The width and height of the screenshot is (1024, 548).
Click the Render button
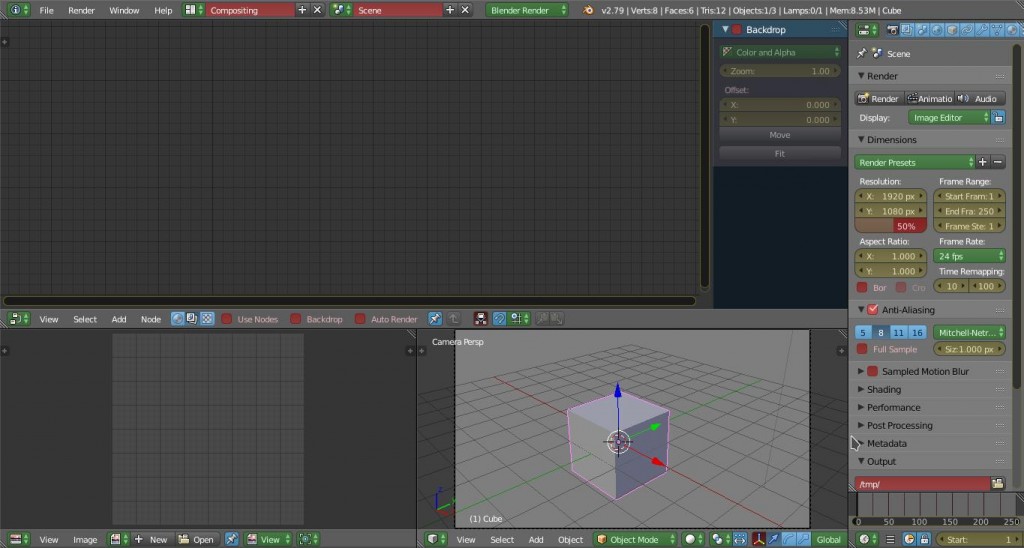click(x=879, y=98)
